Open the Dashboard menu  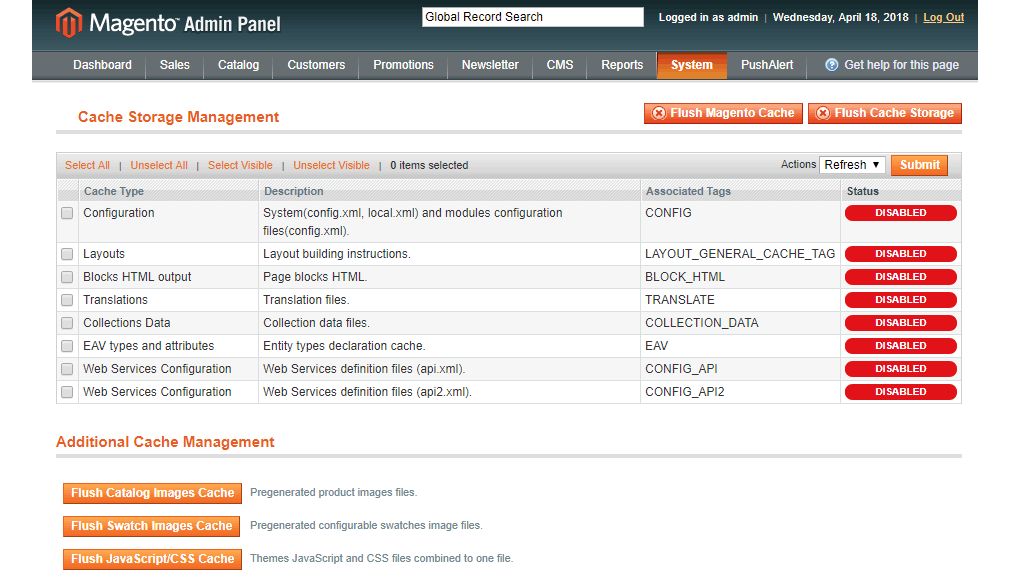(x=102, y=65)
